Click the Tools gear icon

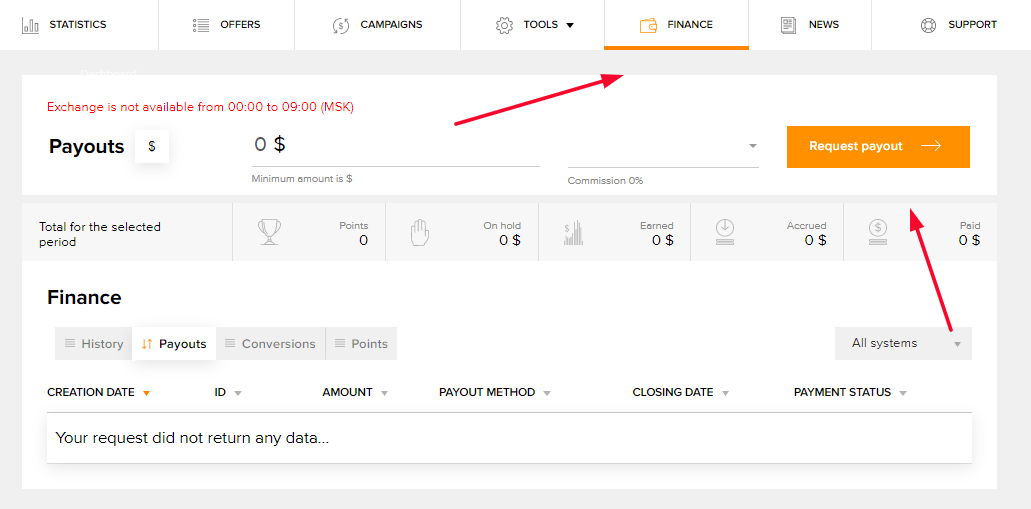pos(504,25)
